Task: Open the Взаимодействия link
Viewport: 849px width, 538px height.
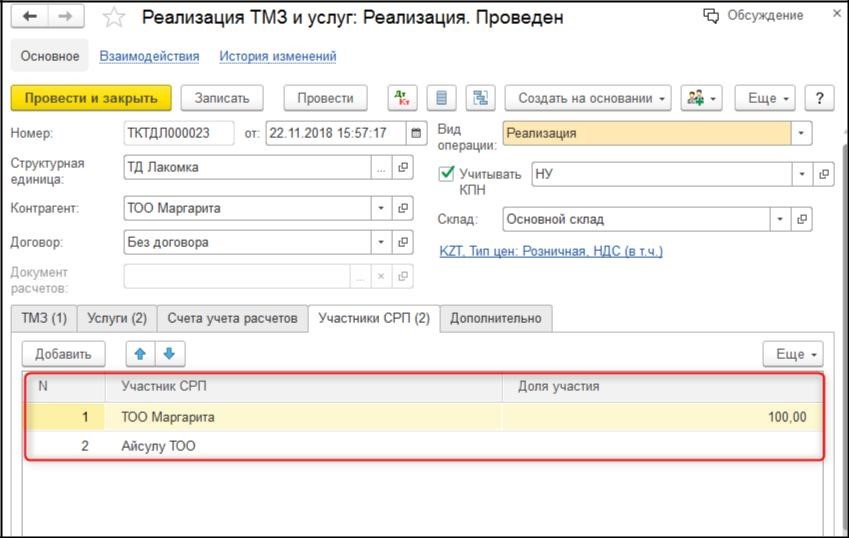Action: pyautogui.click(x=149, y=56)
